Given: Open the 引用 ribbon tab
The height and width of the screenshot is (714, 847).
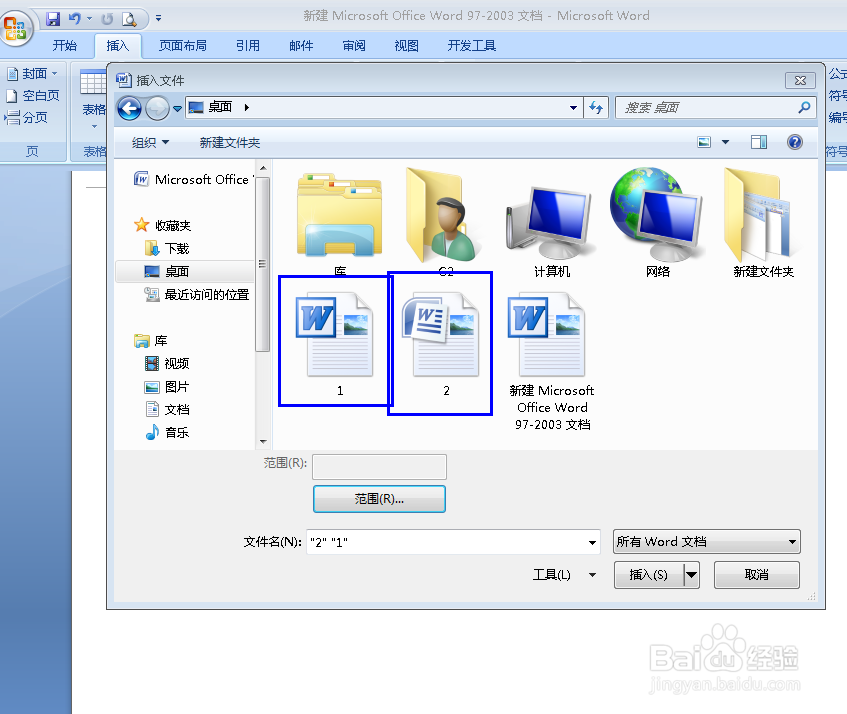Looking at the screenshot, I should click(x=248, y=46).
